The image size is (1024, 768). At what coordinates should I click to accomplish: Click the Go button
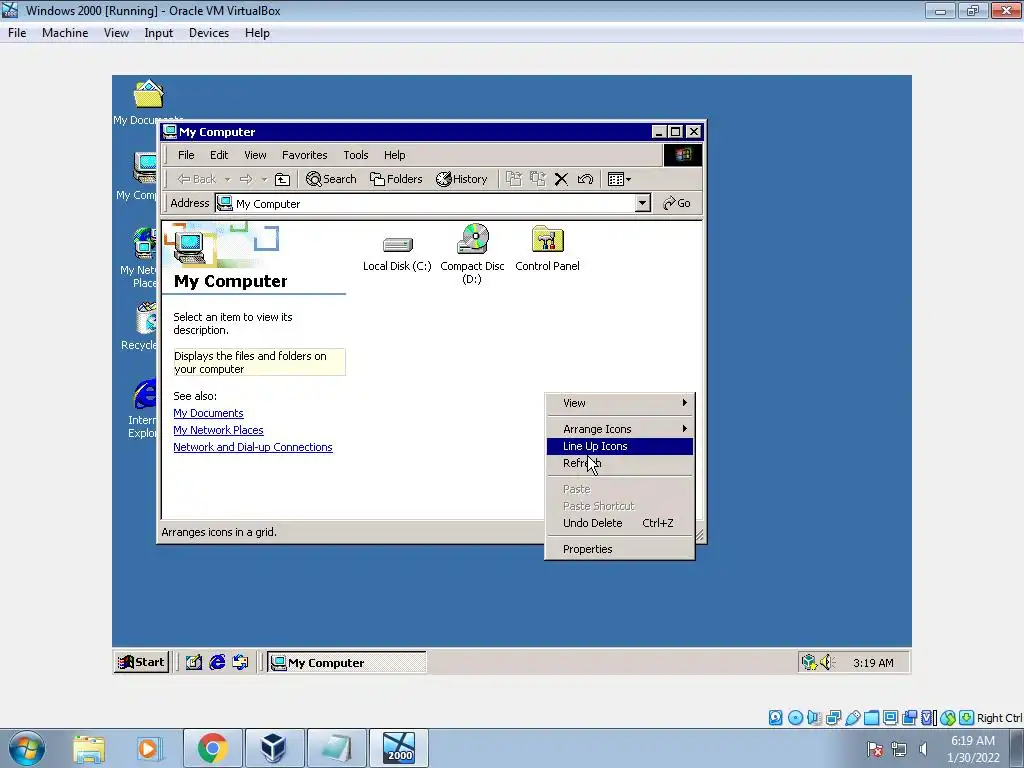pyautogui.click(x=677, y=203)
